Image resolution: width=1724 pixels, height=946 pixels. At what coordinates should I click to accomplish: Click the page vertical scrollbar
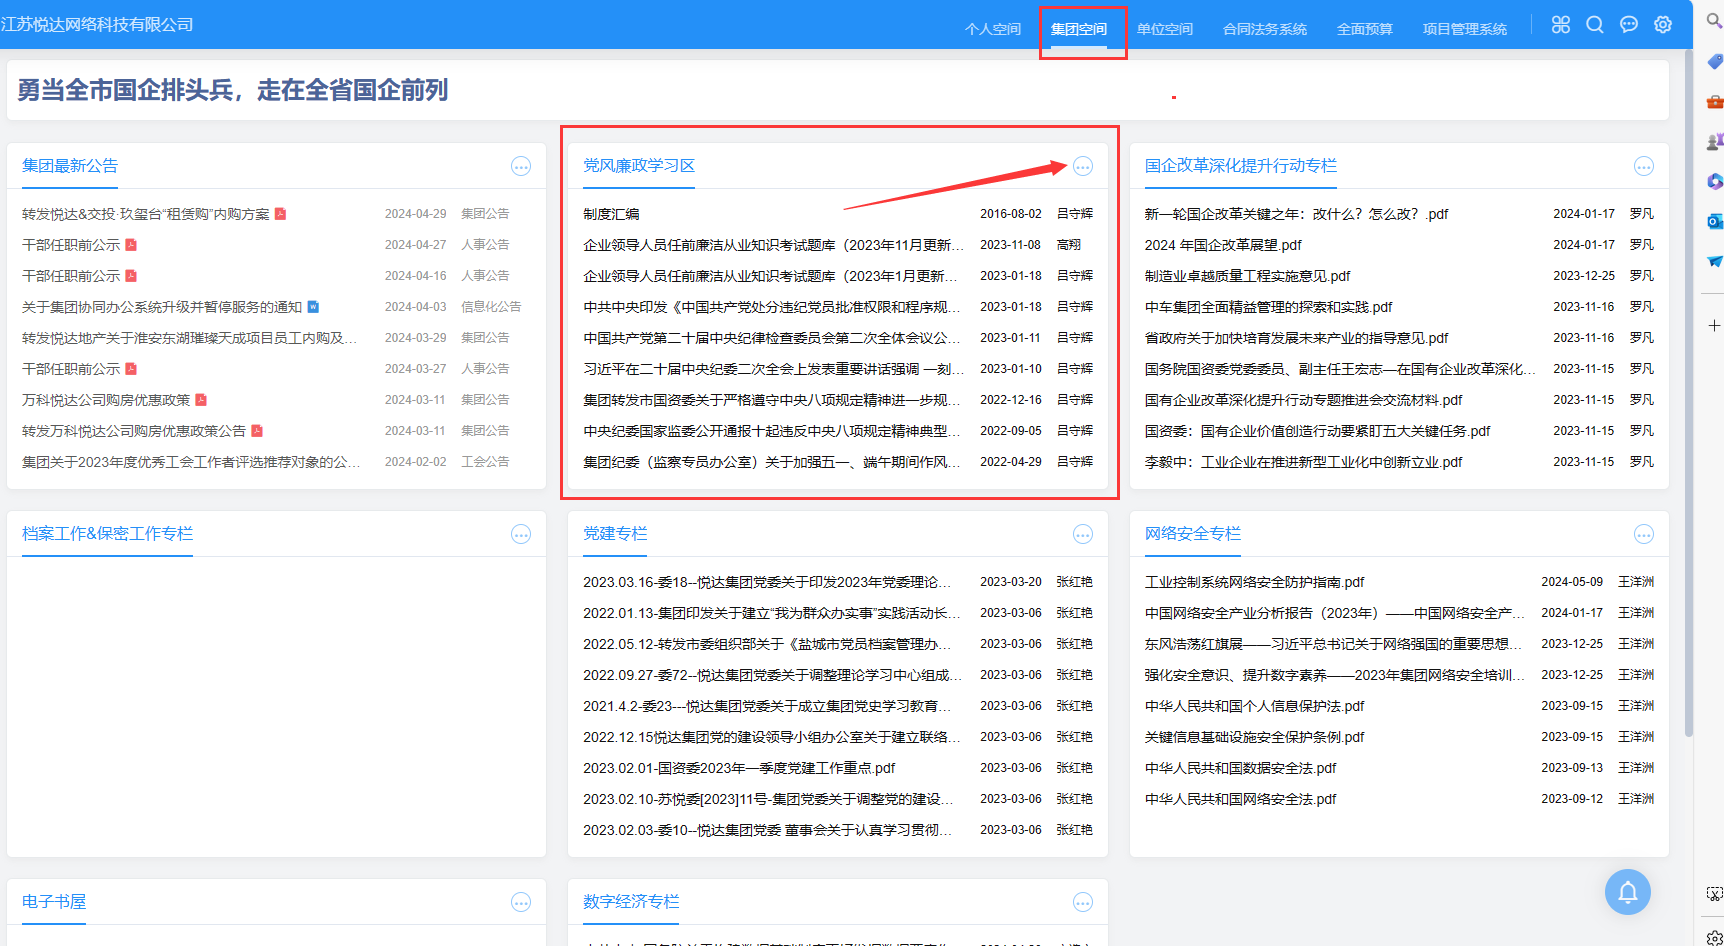1688,400
